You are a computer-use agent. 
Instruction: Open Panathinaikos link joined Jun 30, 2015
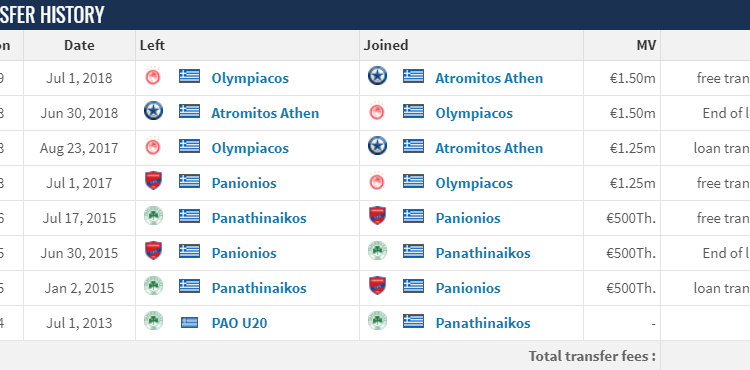(483, 253)
